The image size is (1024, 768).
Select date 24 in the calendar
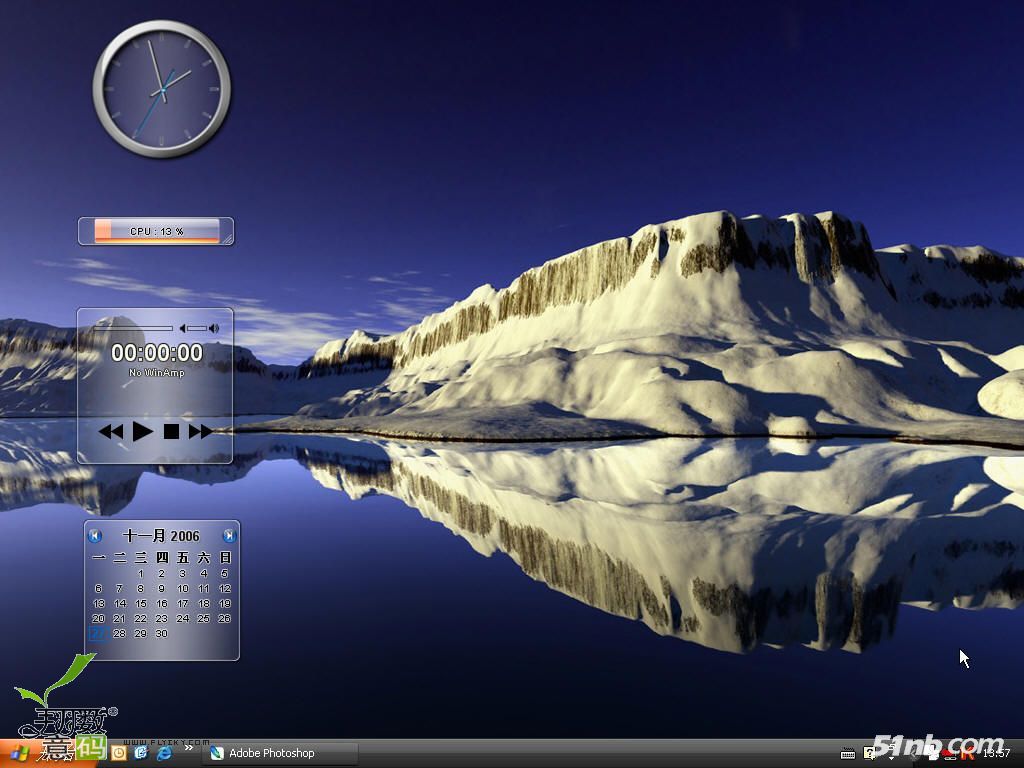tap(183, 618)
